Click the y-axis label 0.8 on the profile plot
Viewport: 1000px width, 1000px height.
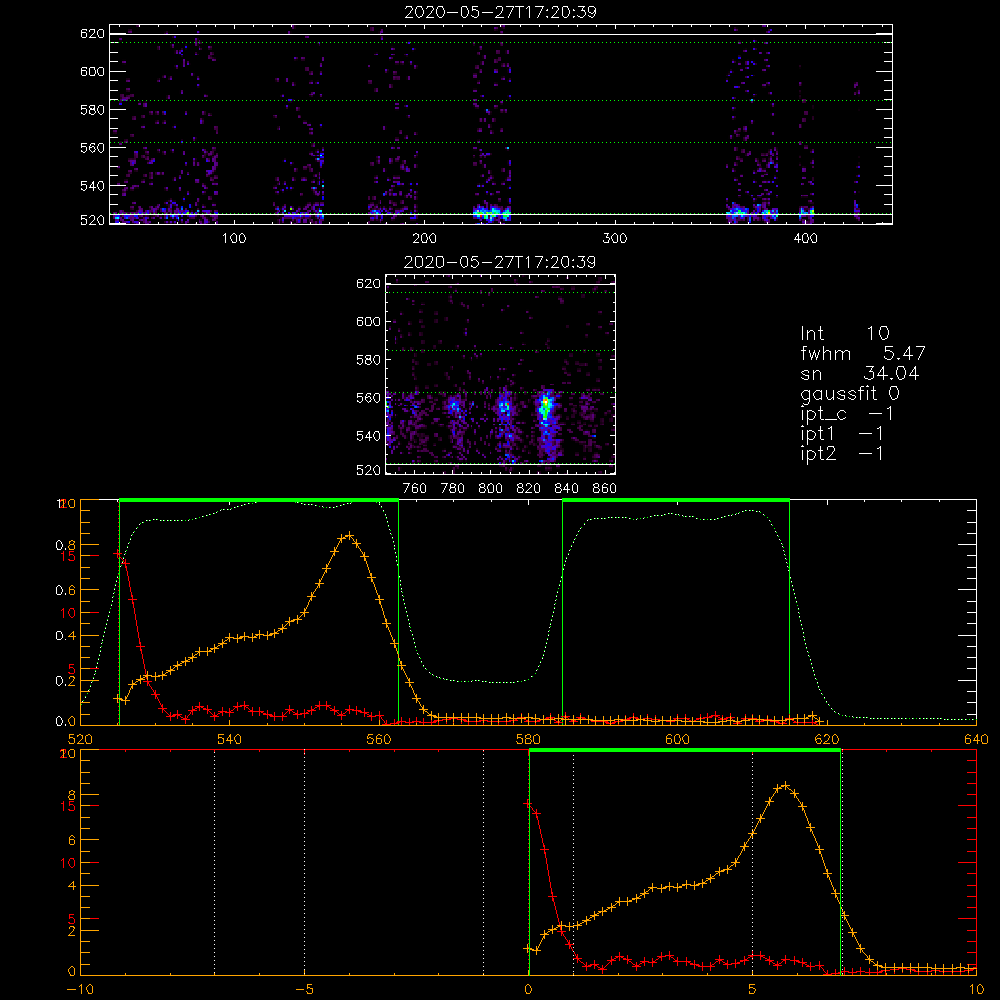coord(66,545)
